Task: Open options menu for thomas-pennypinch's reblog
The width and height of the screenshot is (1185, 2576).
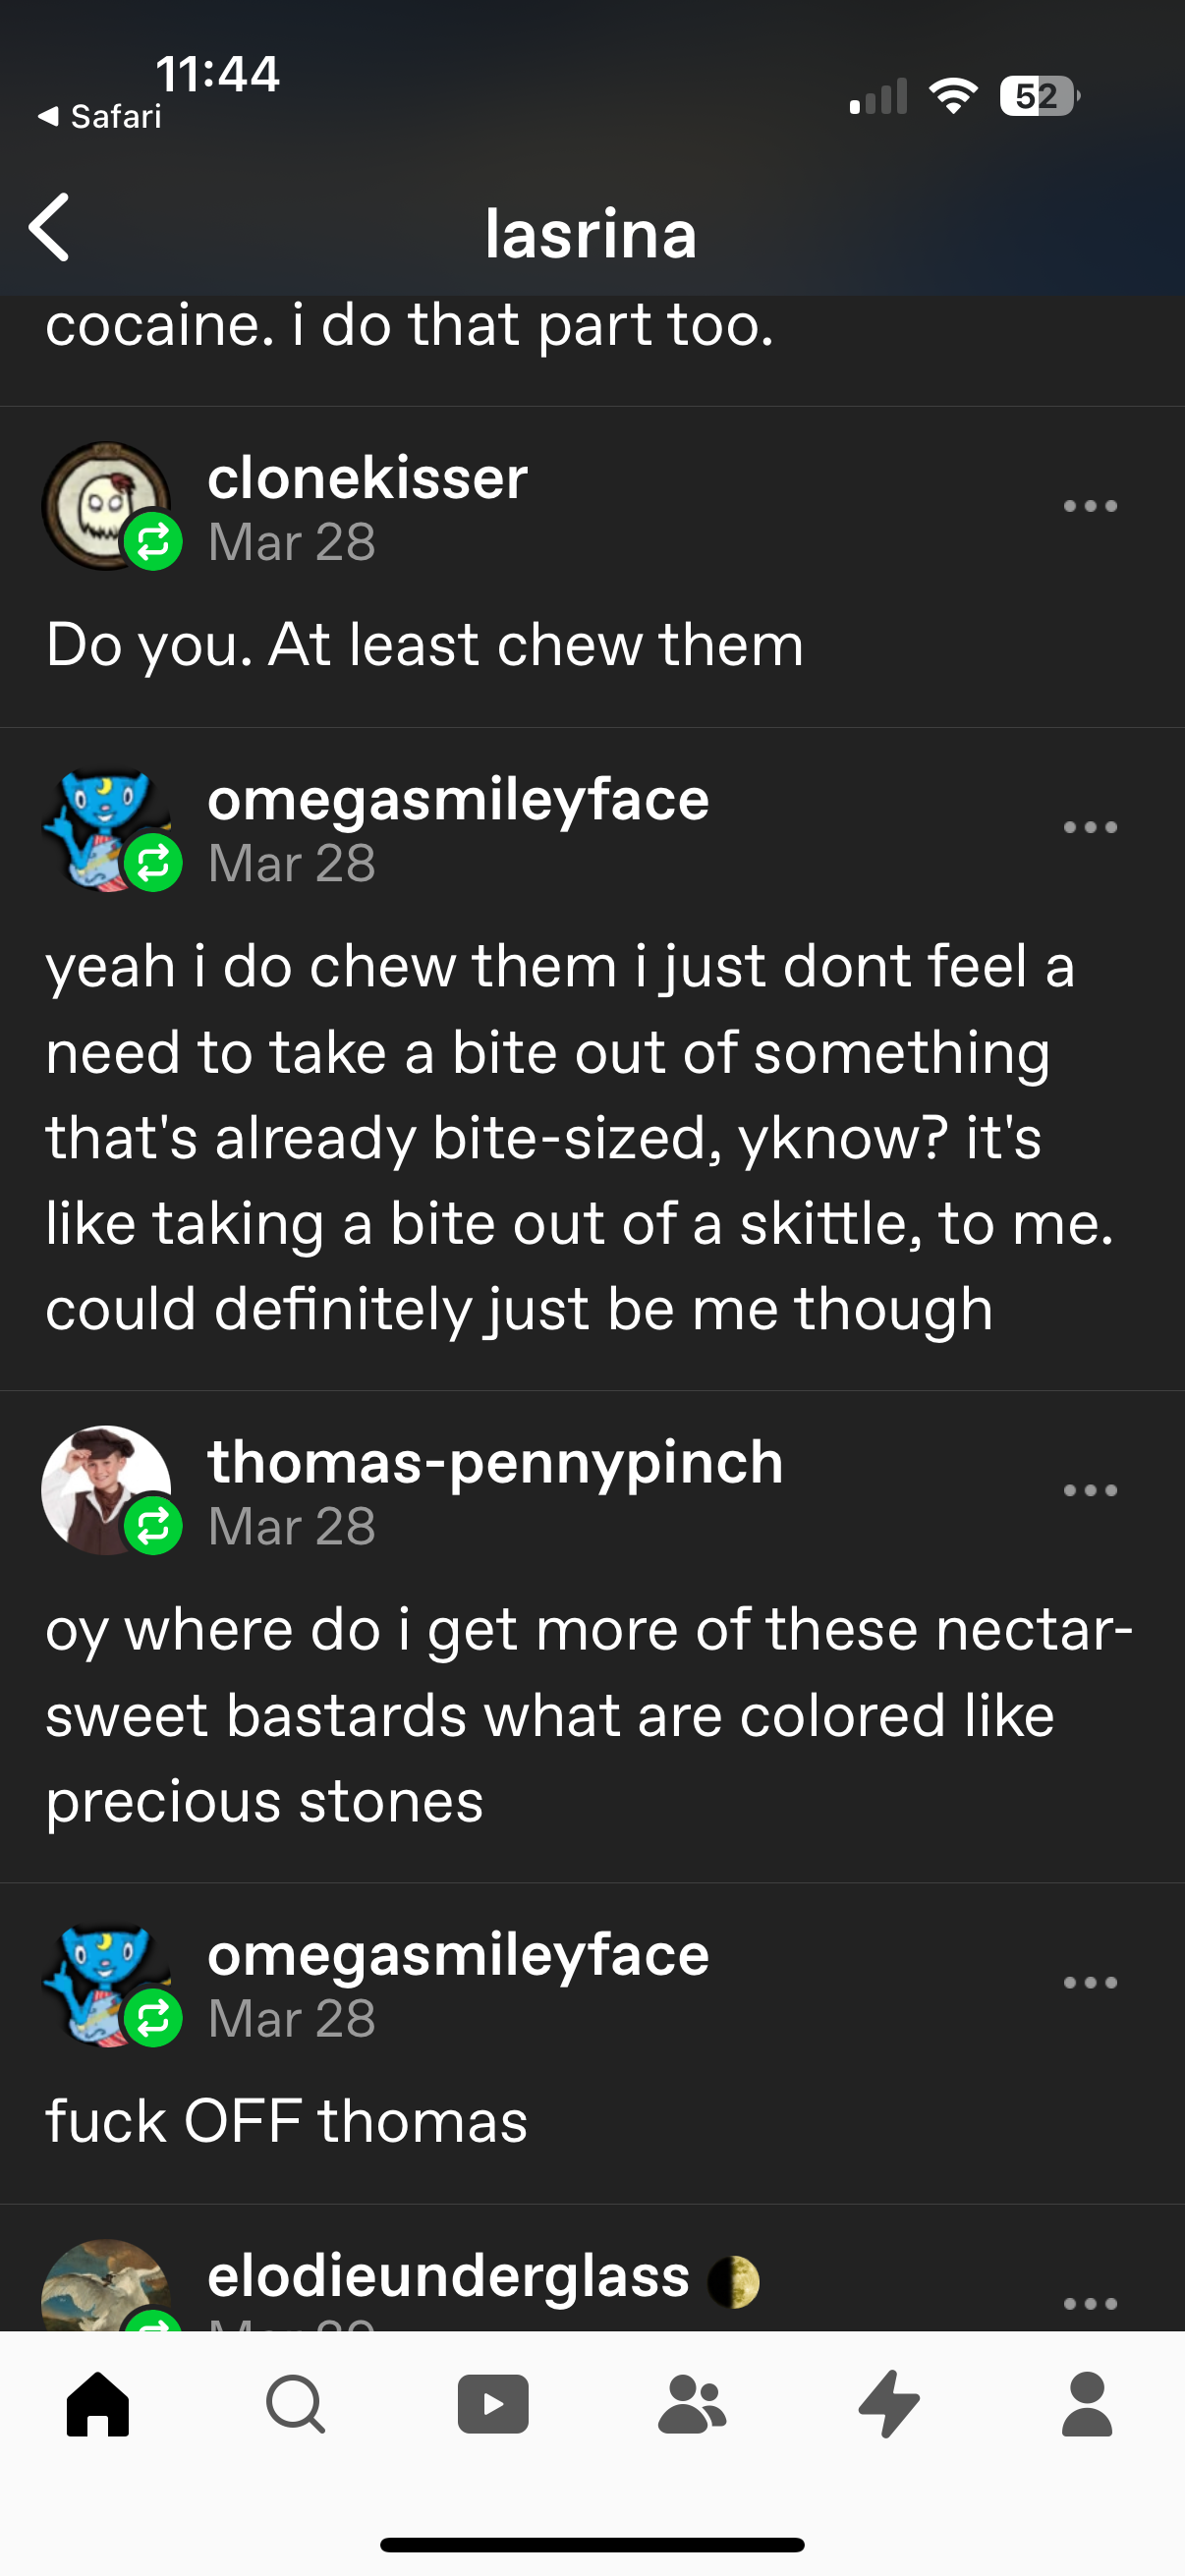Action: (x=1090, y=1490)
